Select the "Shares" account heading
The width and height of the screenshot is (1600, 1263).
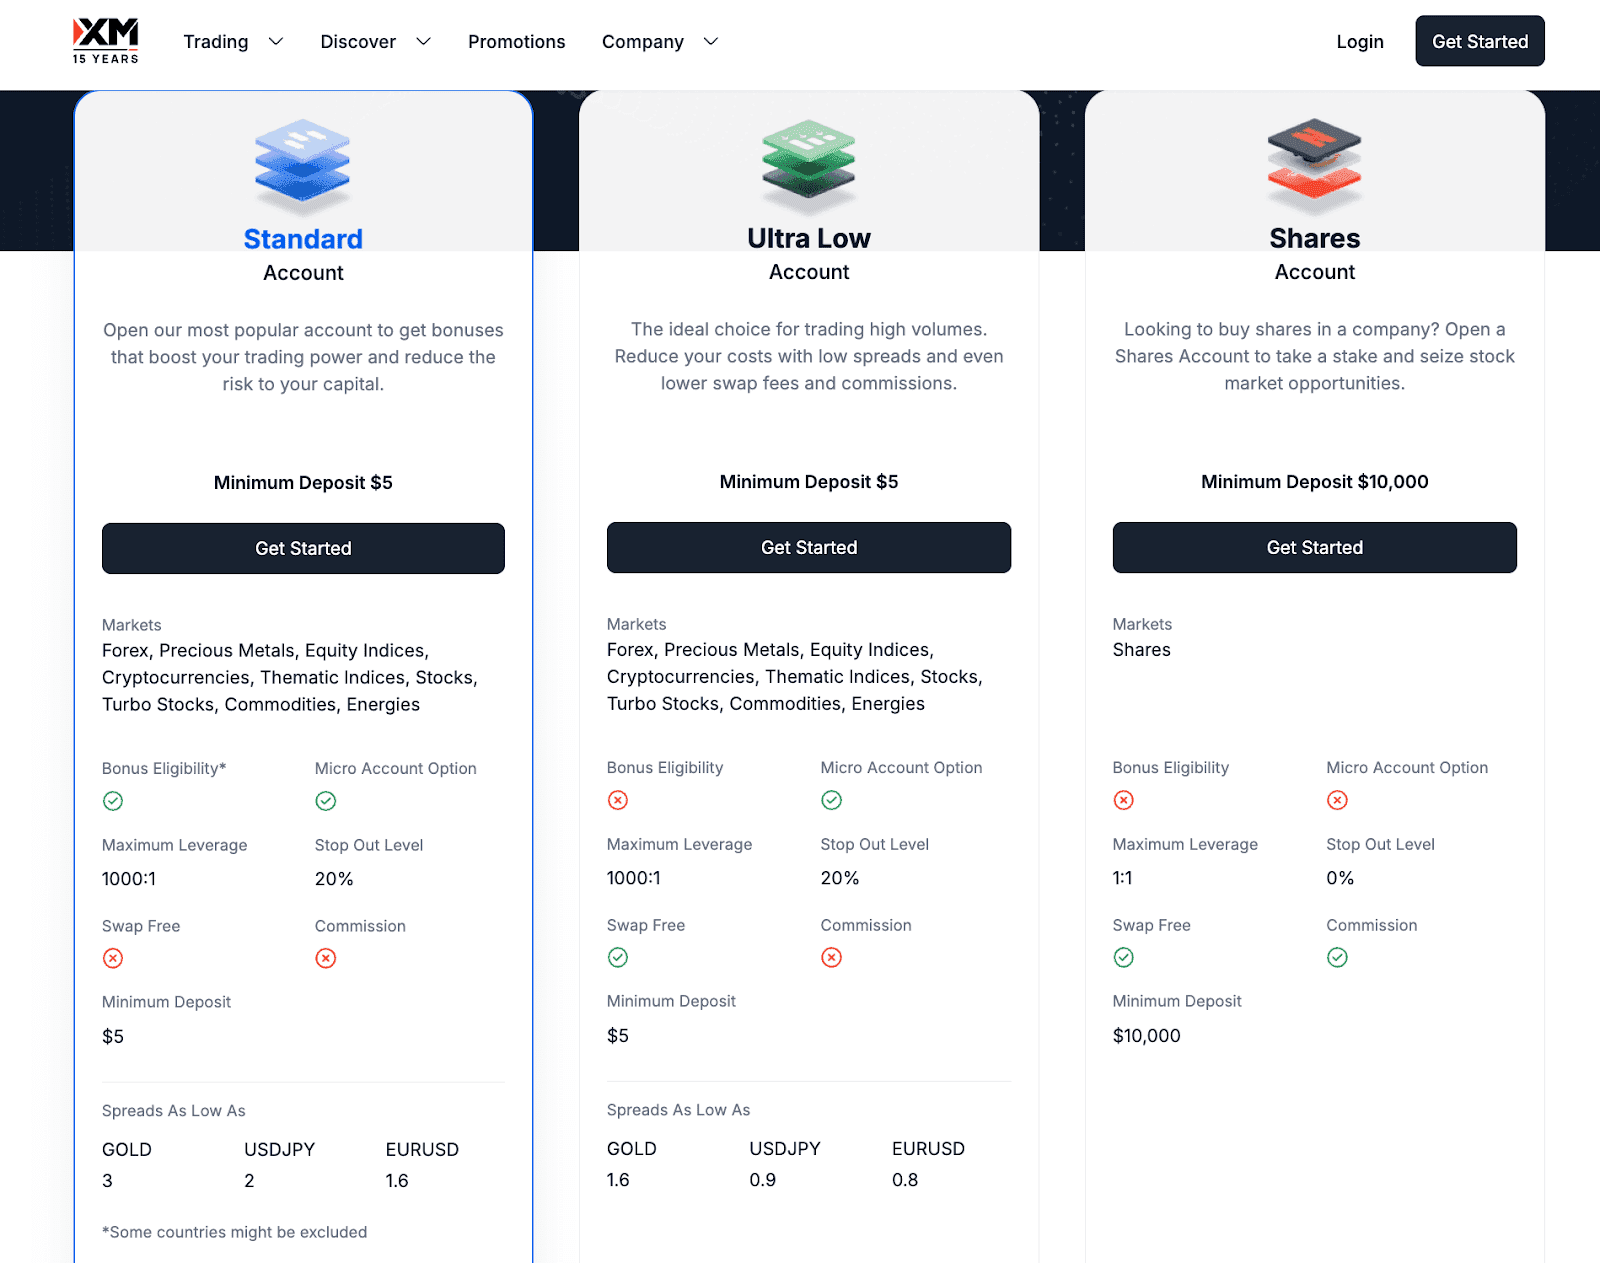pos(1315,238)
